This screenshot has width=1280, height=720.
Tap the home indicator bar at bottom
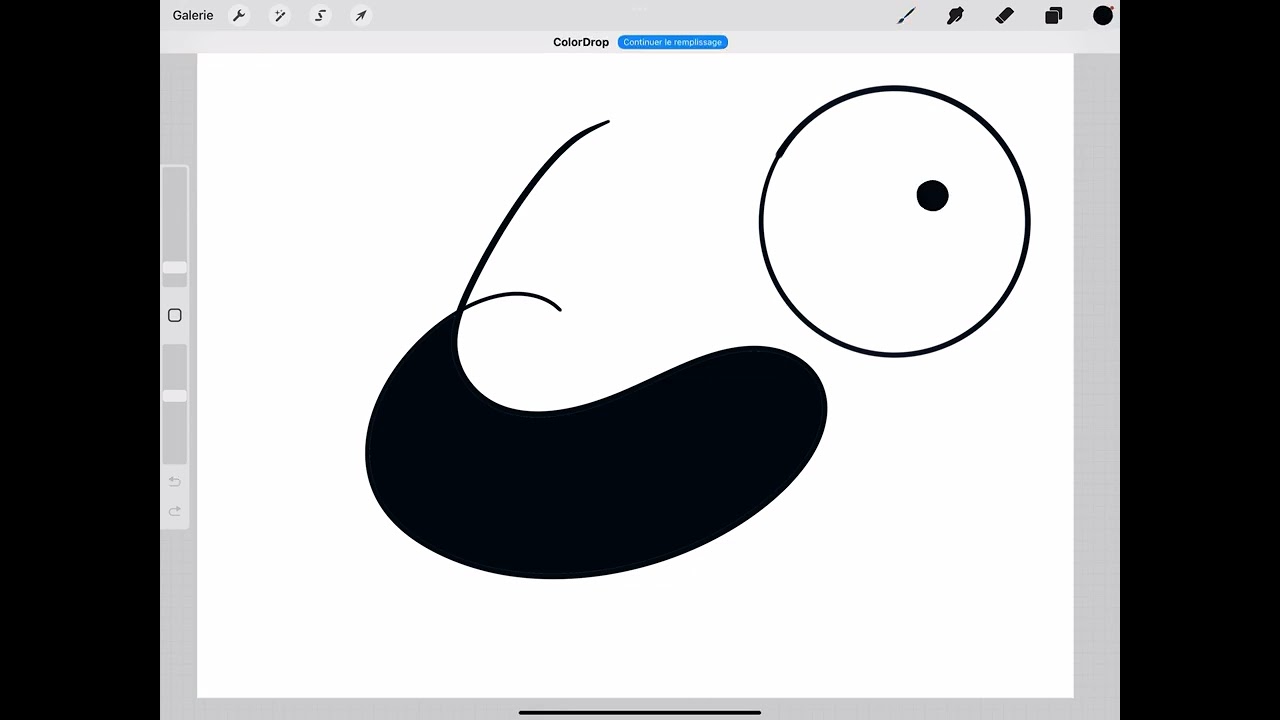click(x=640, y=713)
